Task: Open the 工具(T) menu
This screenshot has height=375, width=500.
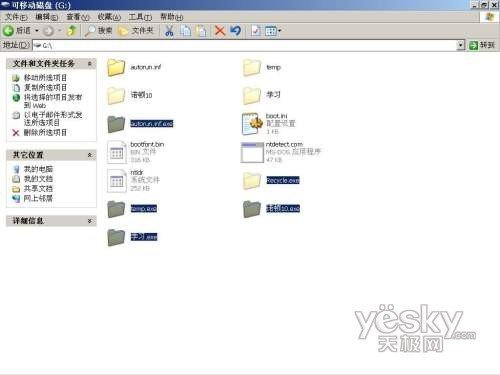Action: tap(140, 17)
